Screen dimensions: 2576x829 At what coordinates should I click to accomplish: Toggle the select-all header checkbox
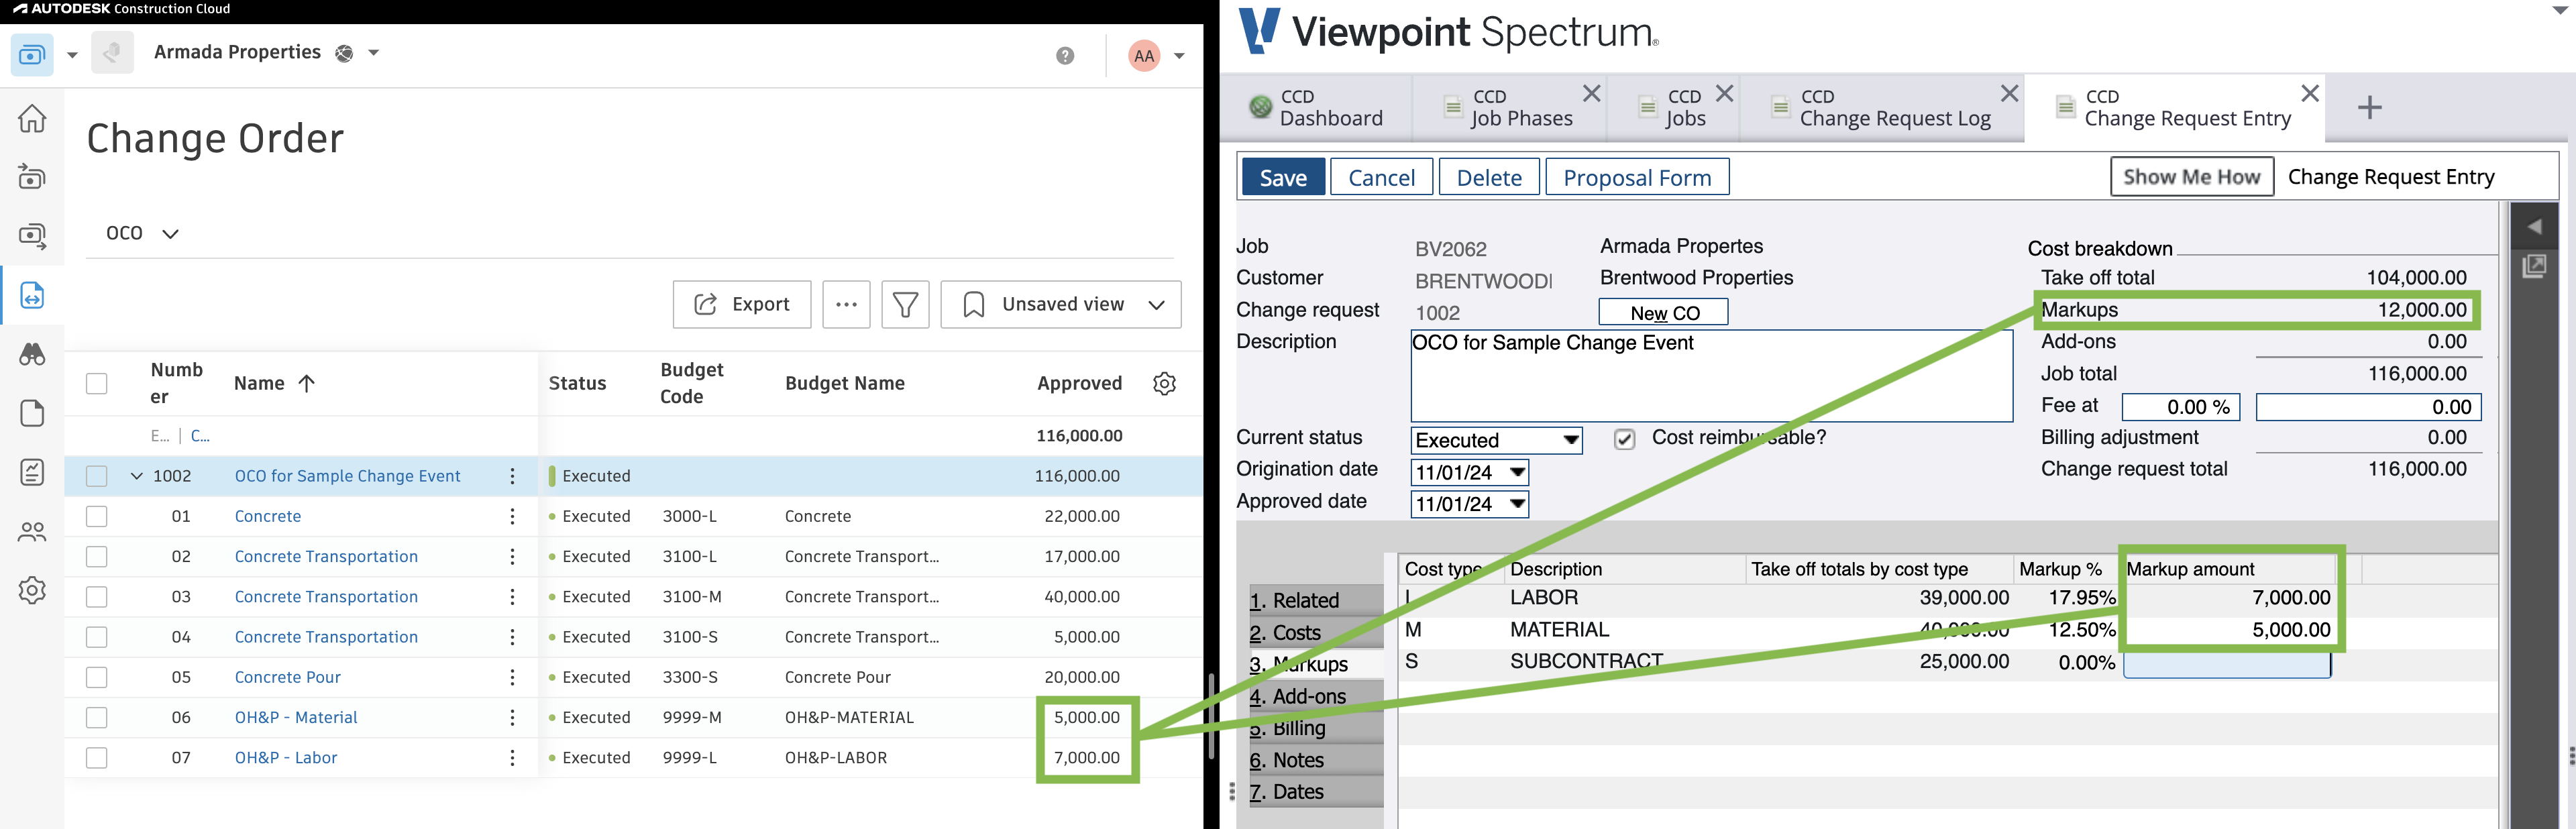[x=96, y=383]
